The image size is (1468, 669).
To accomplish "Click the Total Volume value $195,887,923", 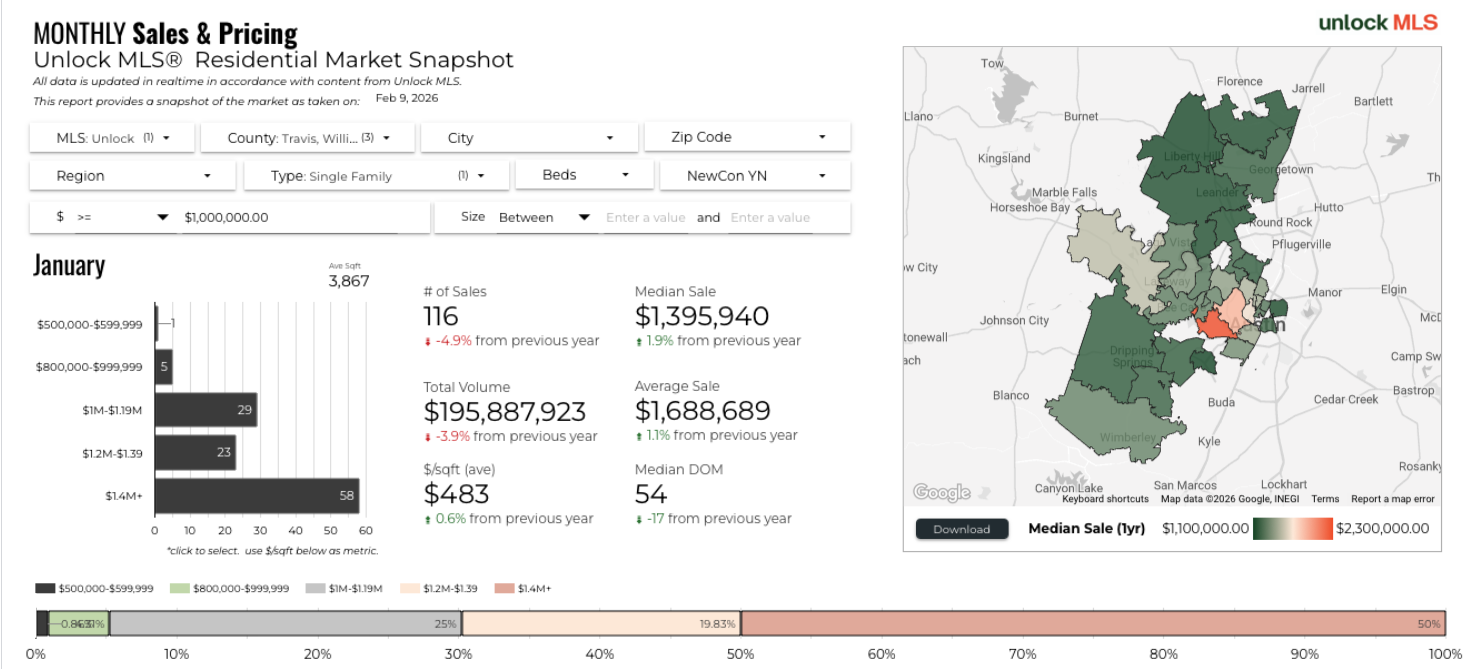I will [505, 412].
